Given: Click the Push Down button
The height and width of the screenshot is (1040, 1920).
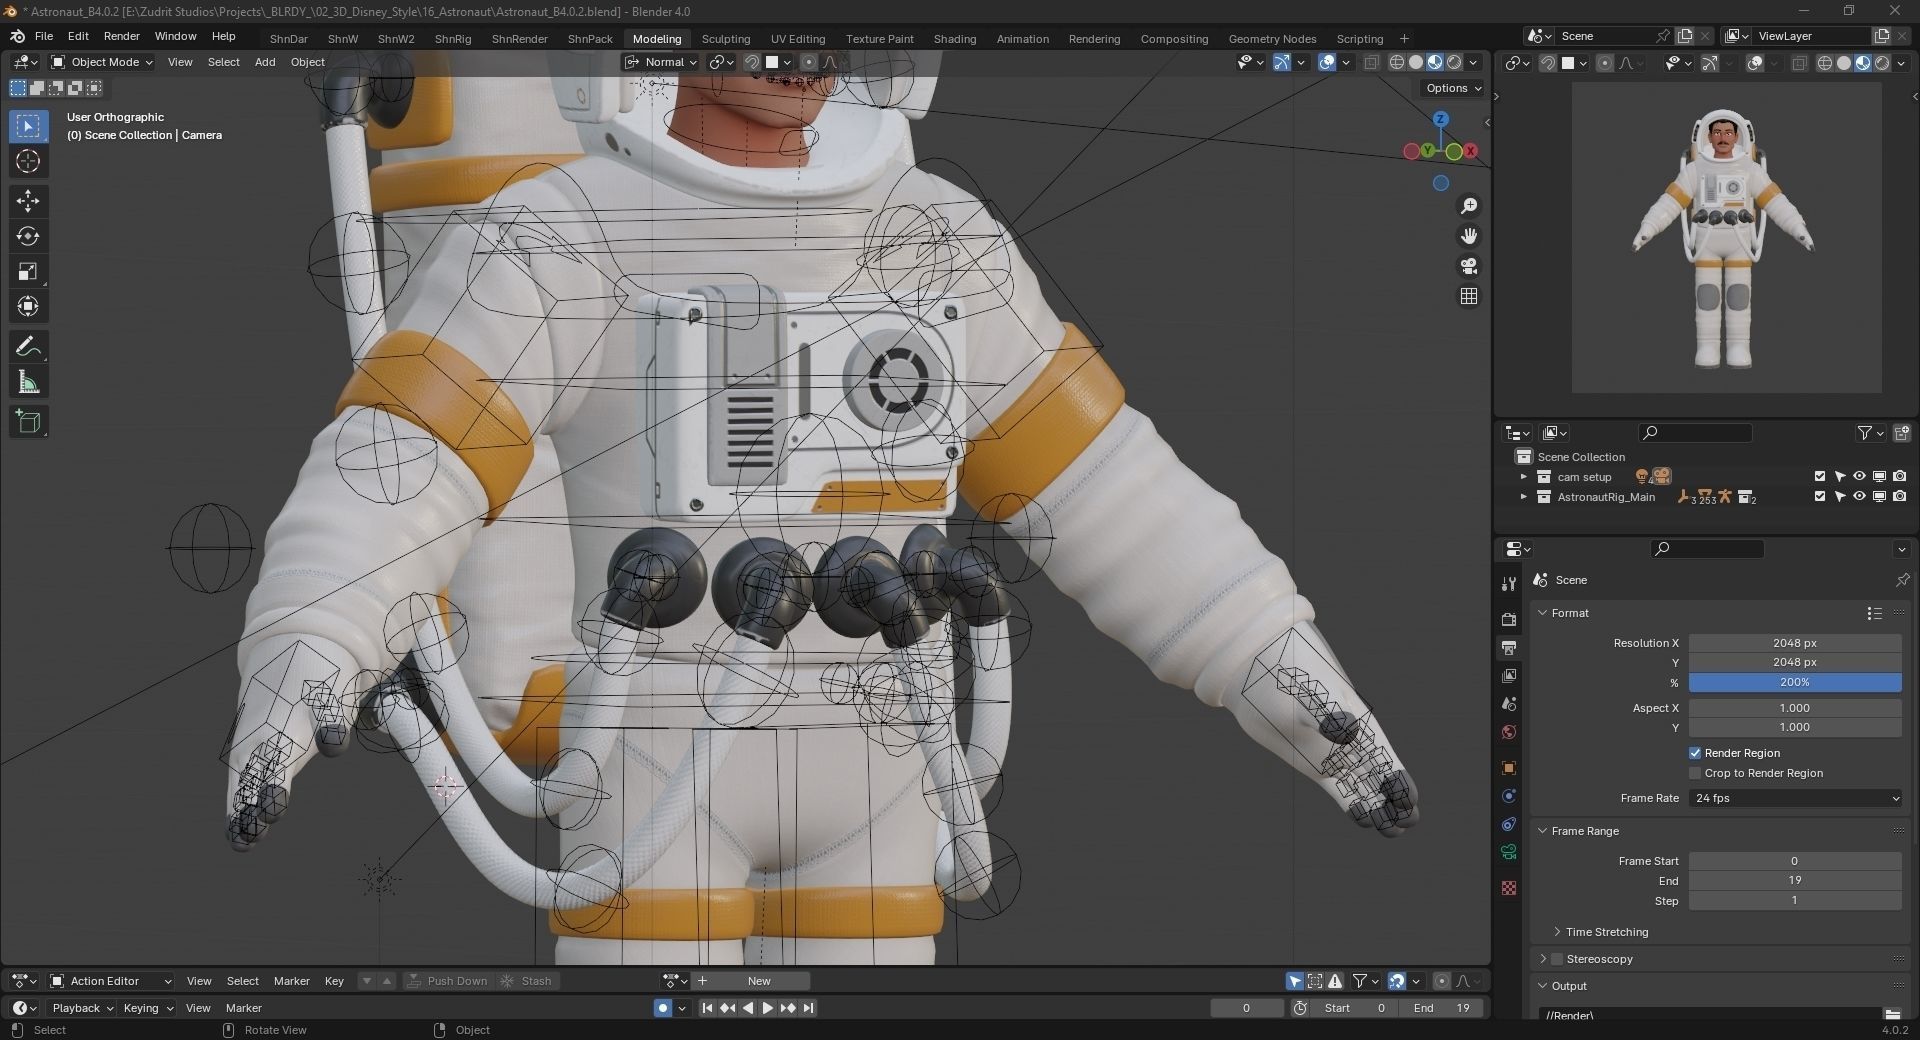Looking at the screenshot, I should pos(449,981).
